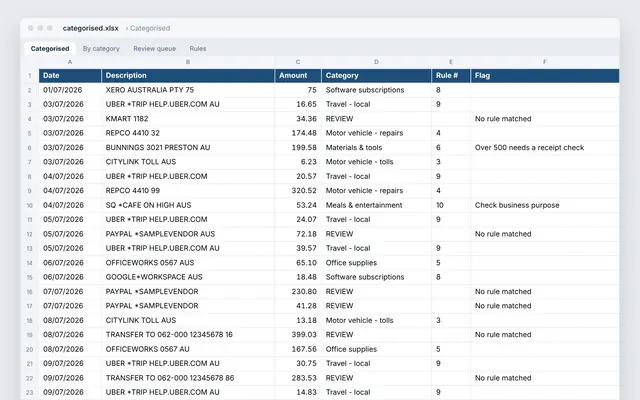Select the TRANSFER TO 062-000 12345678 16 cell
This screenshot has height=400, width=640.
tap(188, 335)
